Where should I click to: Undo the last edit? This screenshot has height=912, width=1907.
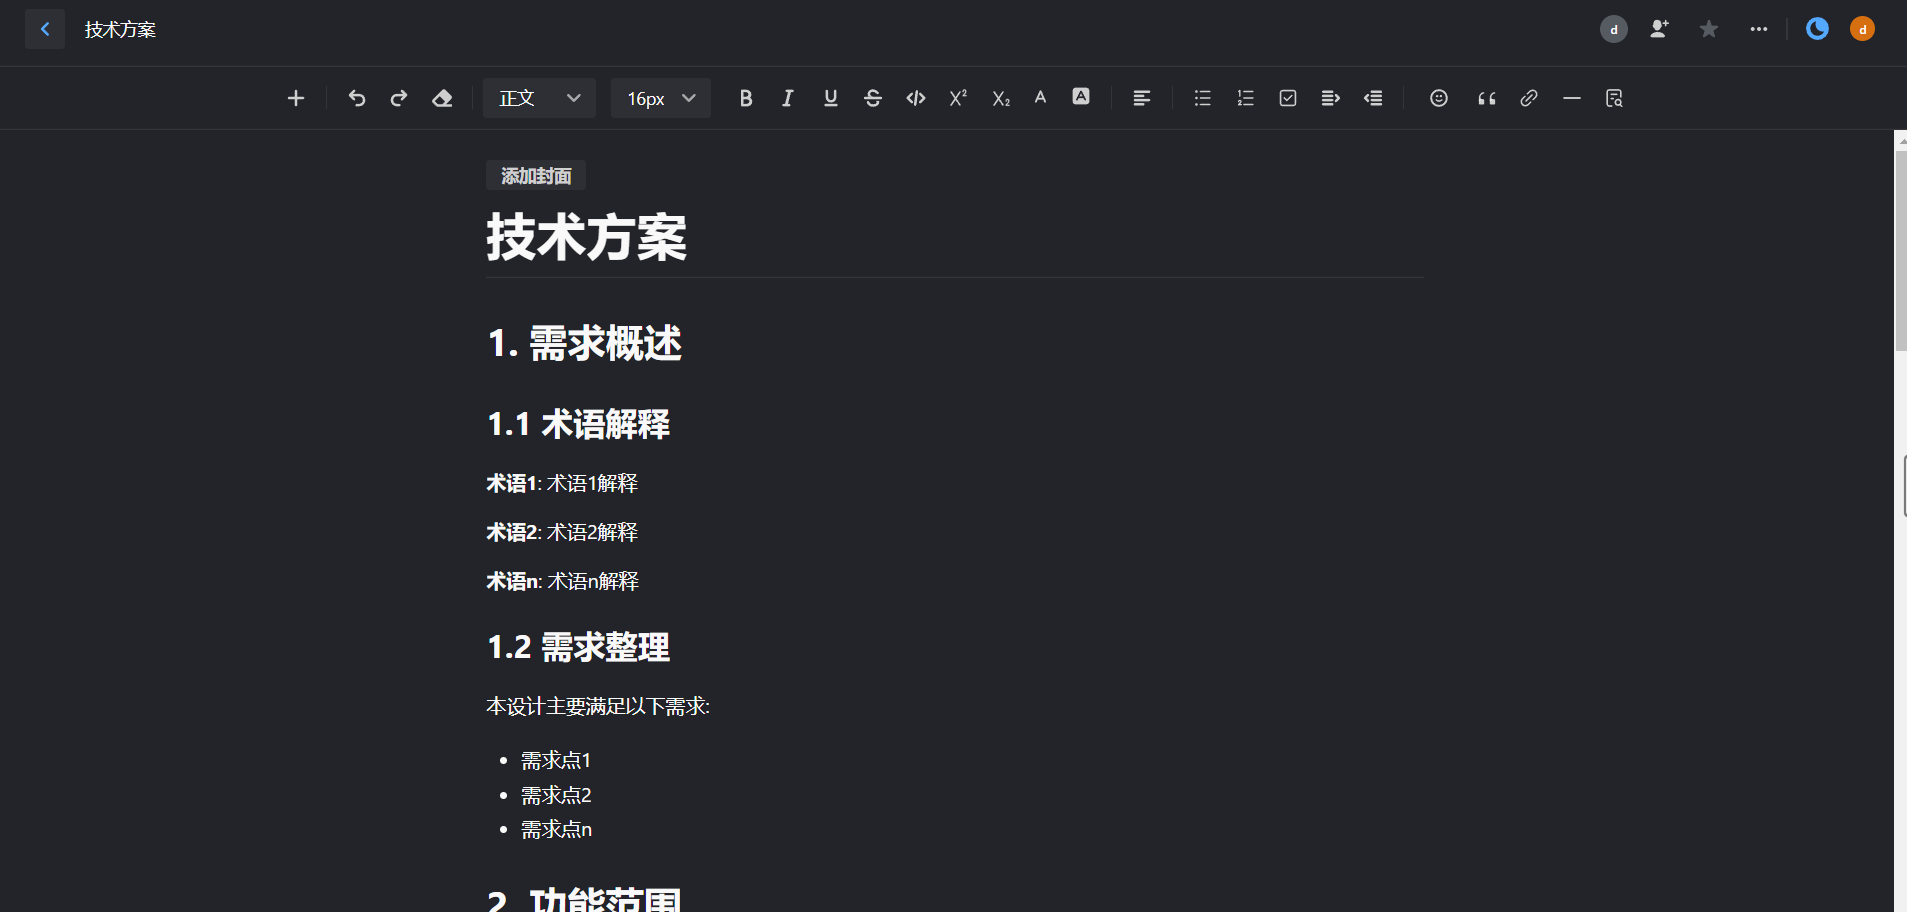point(357,97)
